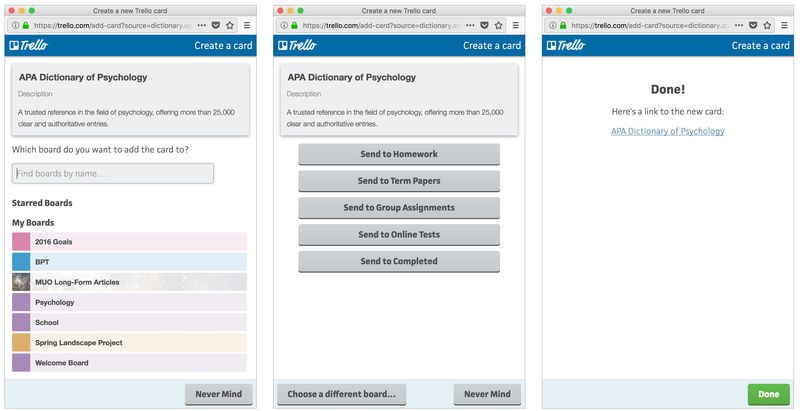Open the APA Dictionary of Psychology link

click(x=667, y=131)
